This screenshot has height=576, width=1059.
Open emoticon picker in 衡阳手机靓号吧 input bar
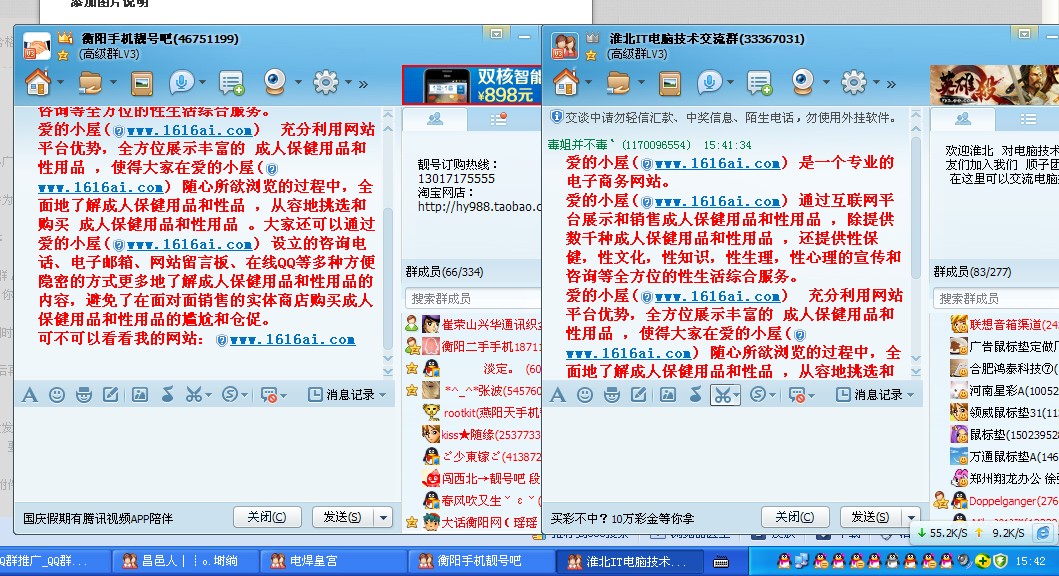pos(57,394)
